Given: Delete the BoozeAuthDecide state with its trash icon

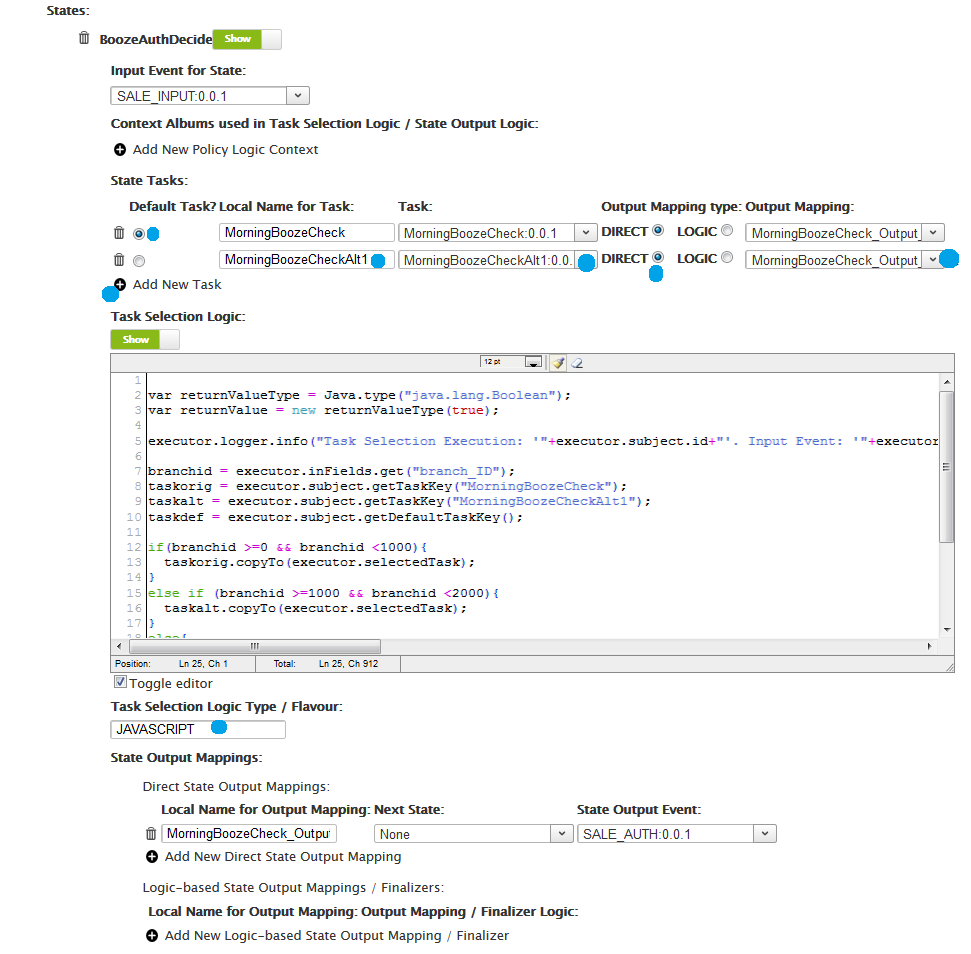Looking at the screenshot, I should 84,38.
